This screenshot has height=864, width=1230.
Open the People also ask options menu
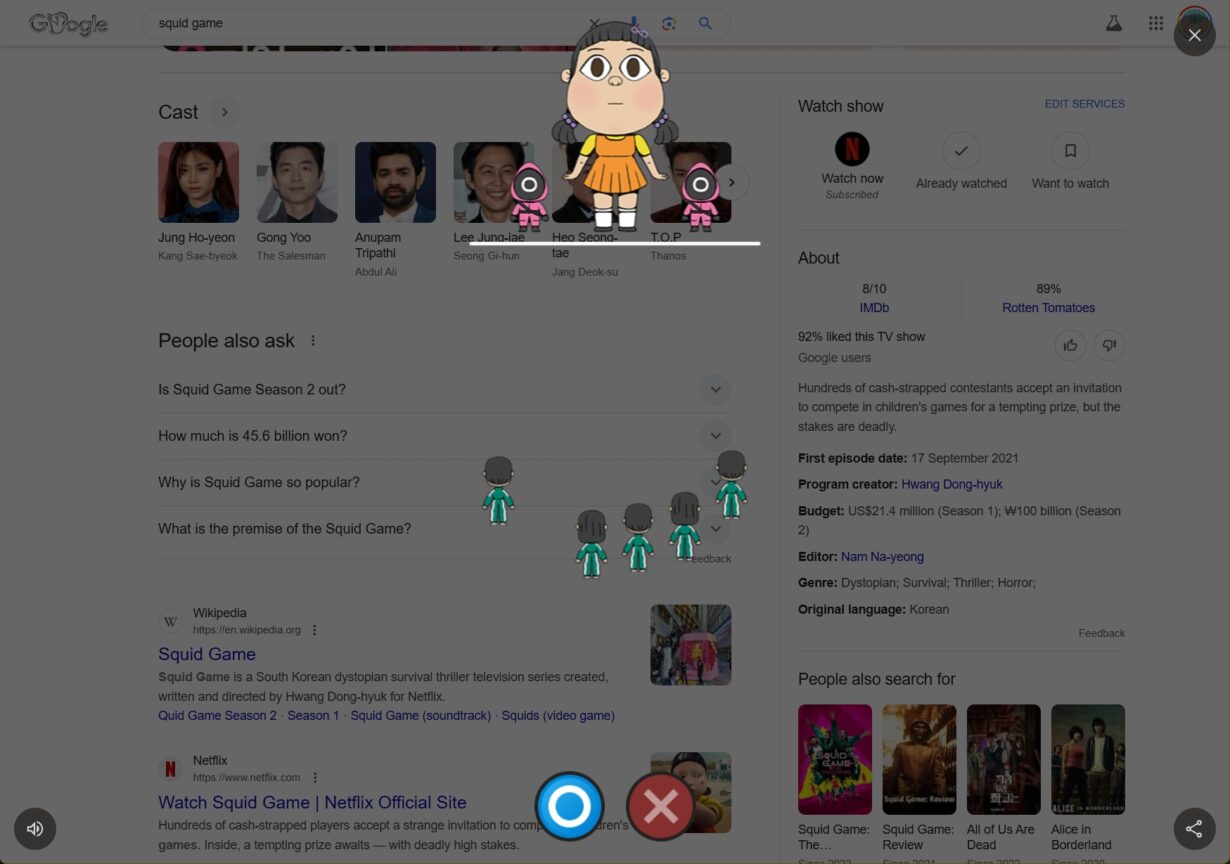313,340
